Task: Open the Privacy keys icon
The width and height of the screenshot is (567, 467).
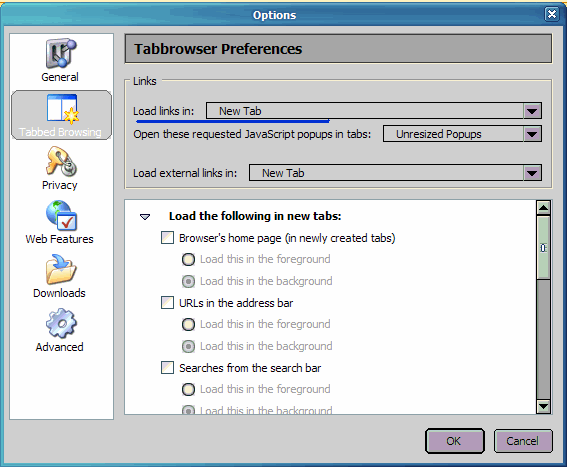Action: click(61, 161)
